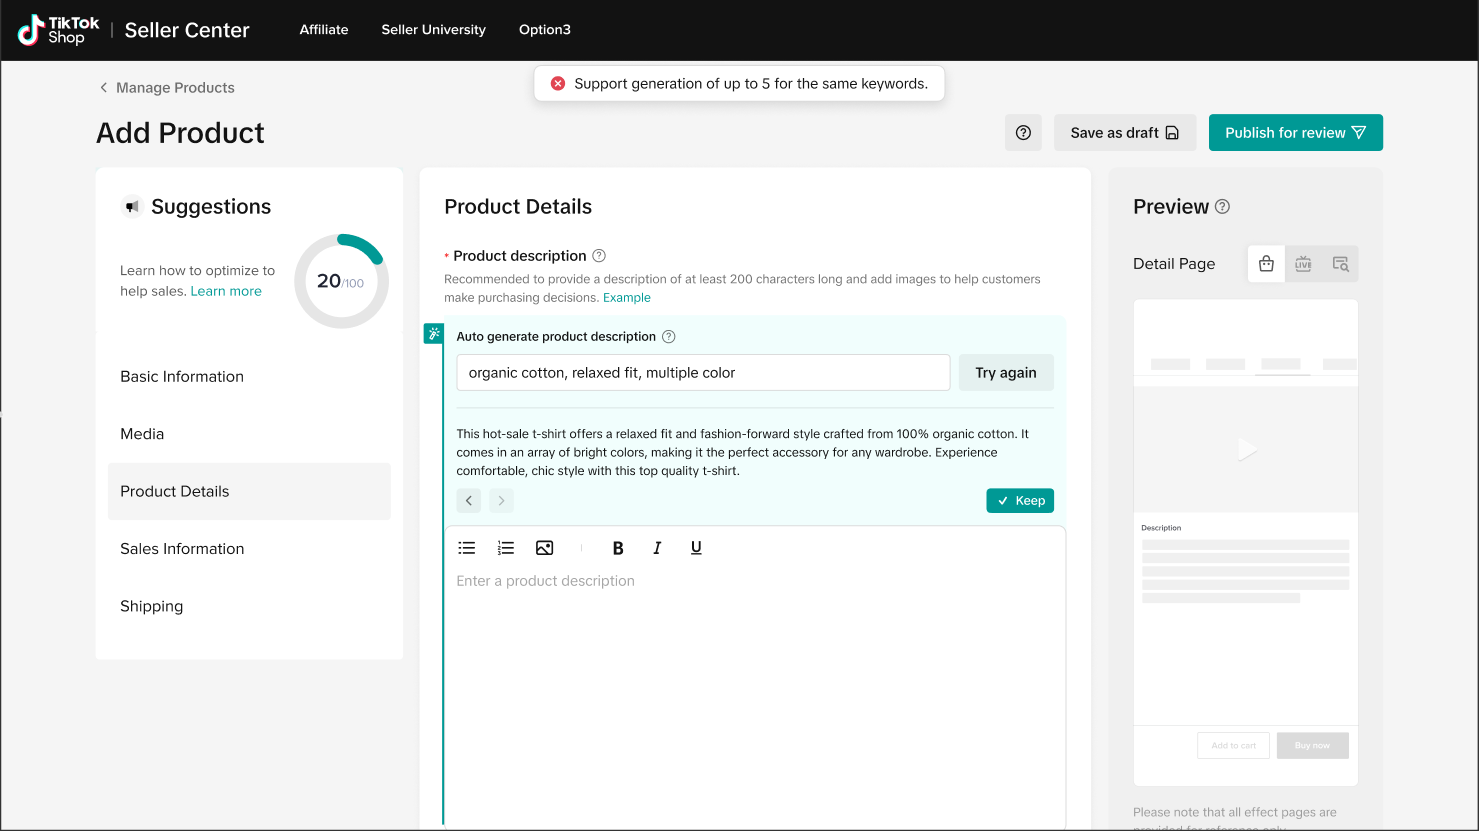Toggle bold formatting in description editor
This screenshot has width=1479, height=831.
(618, 548)
